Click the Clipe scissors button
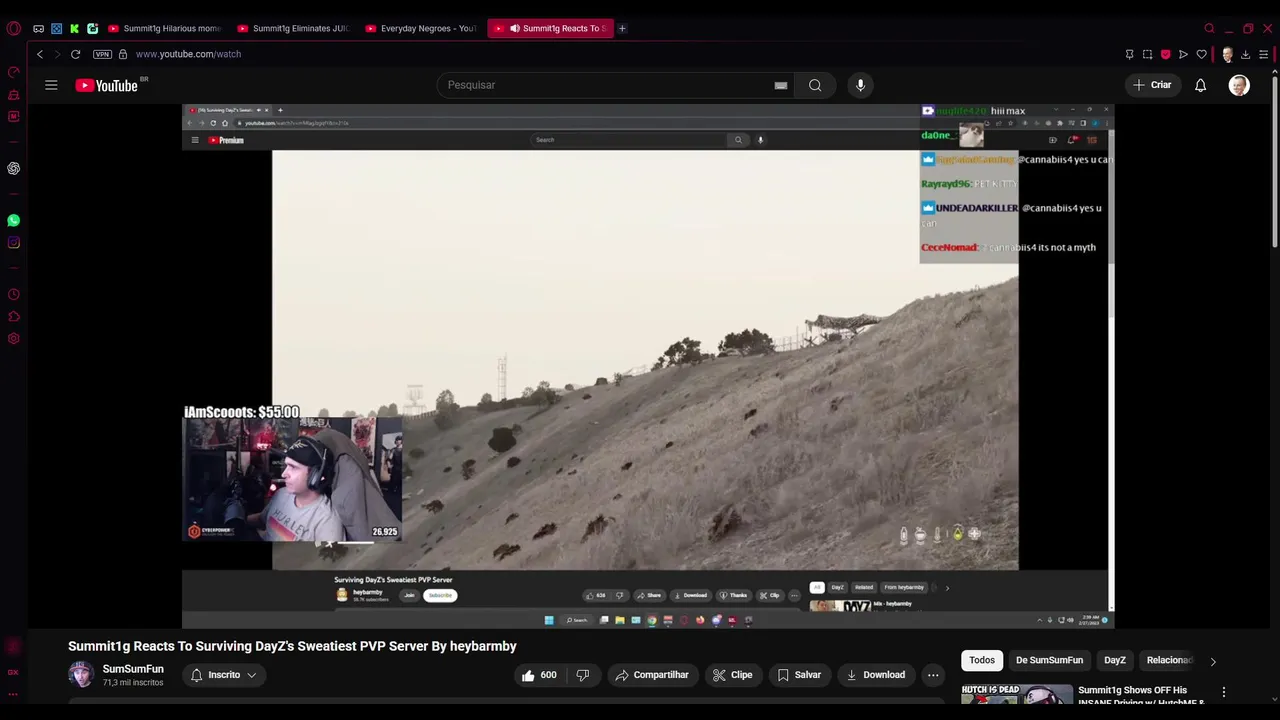This screenshot has height=720, width=1280. [x=732, y=675]
